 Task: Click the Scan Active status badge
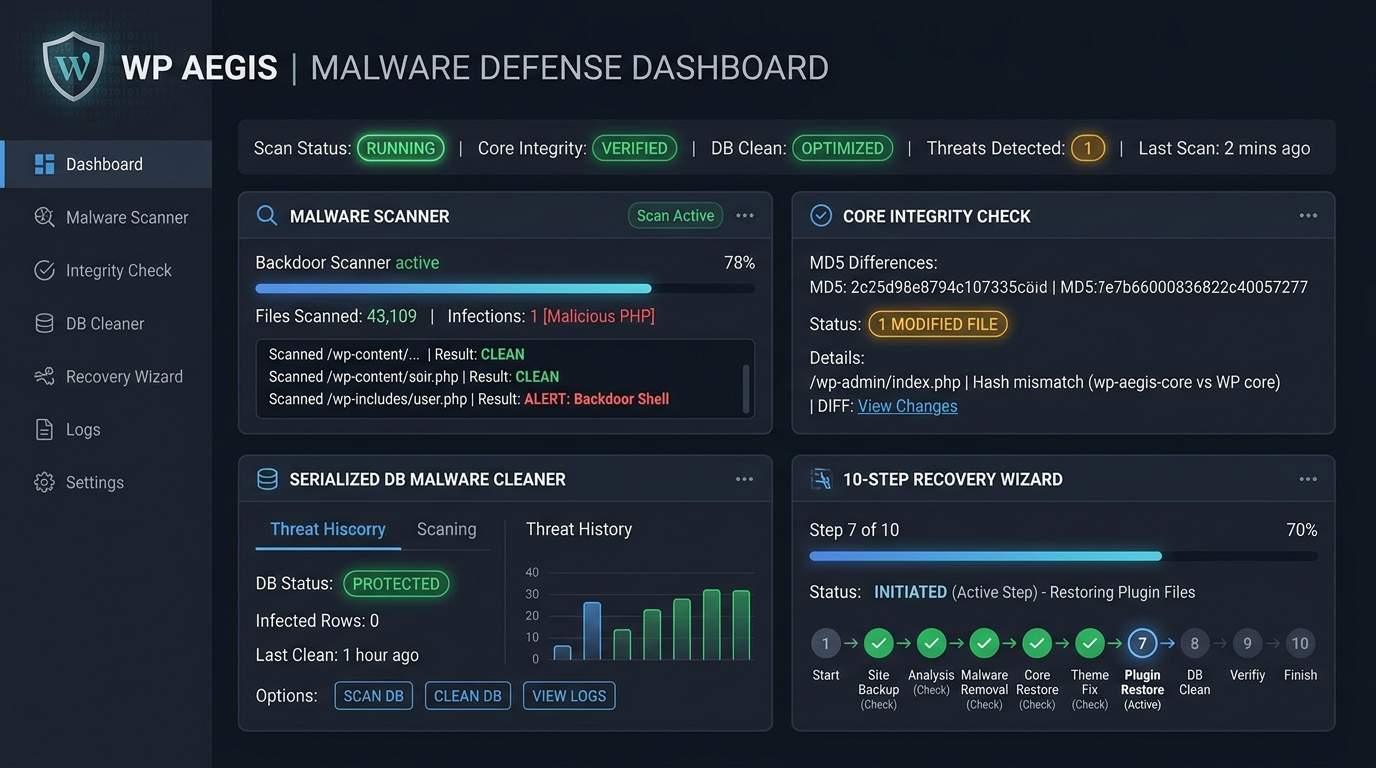point(676,216)
